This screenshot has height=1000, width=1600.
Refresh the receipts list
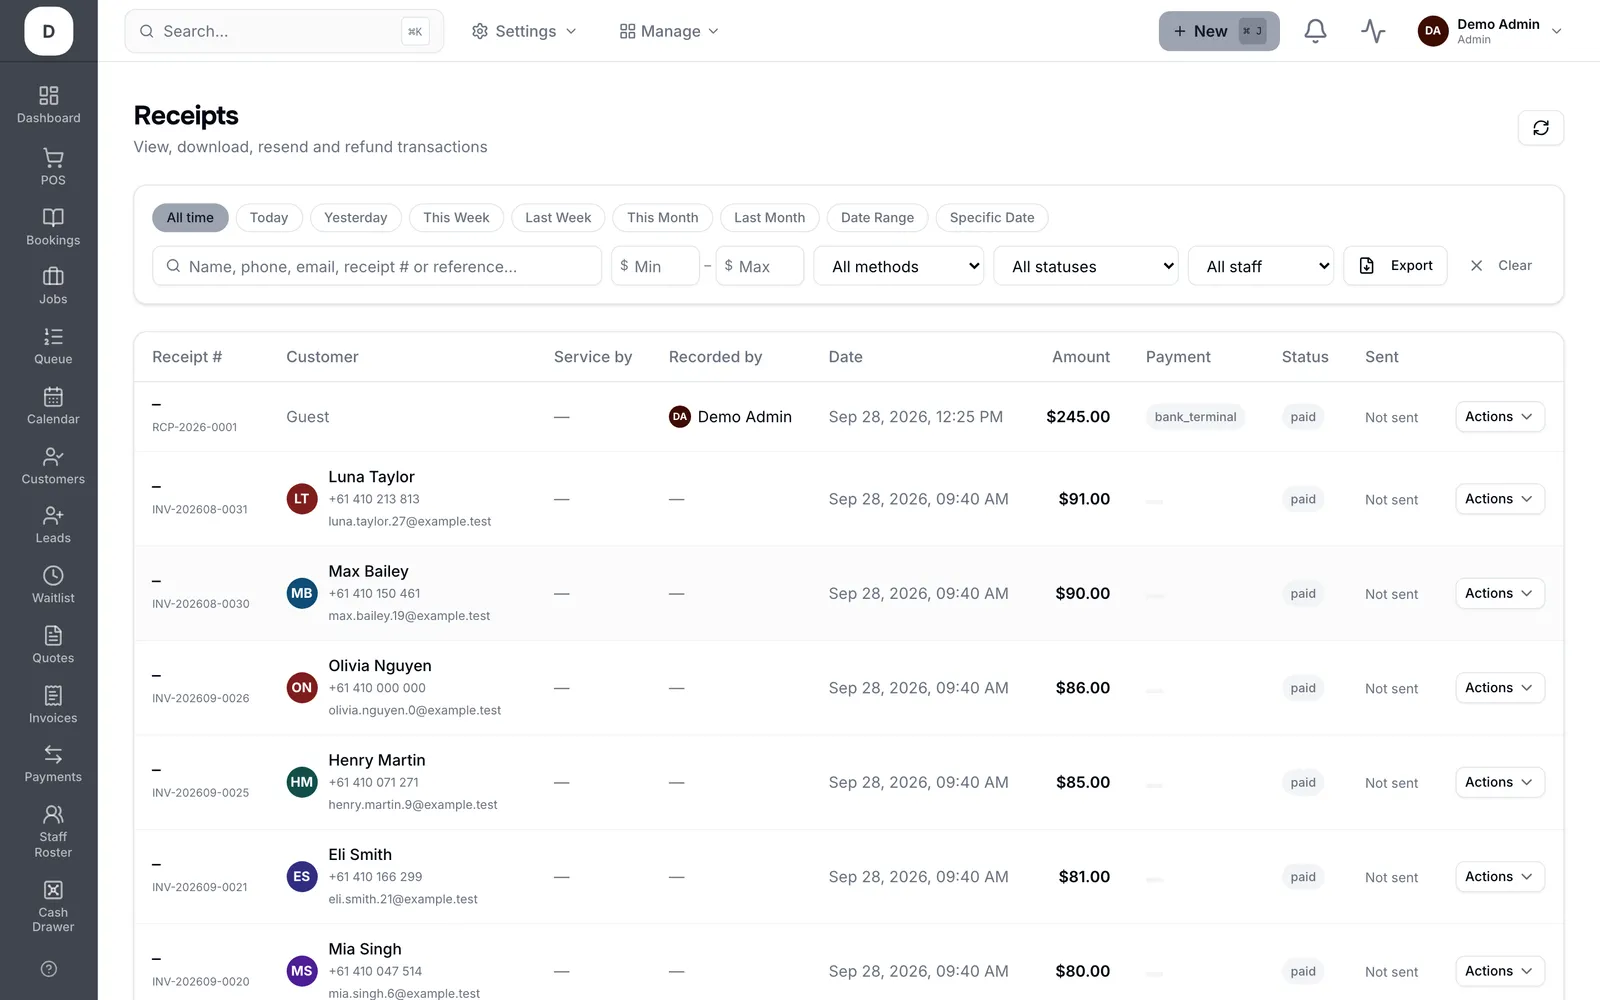coord(1540,128)
